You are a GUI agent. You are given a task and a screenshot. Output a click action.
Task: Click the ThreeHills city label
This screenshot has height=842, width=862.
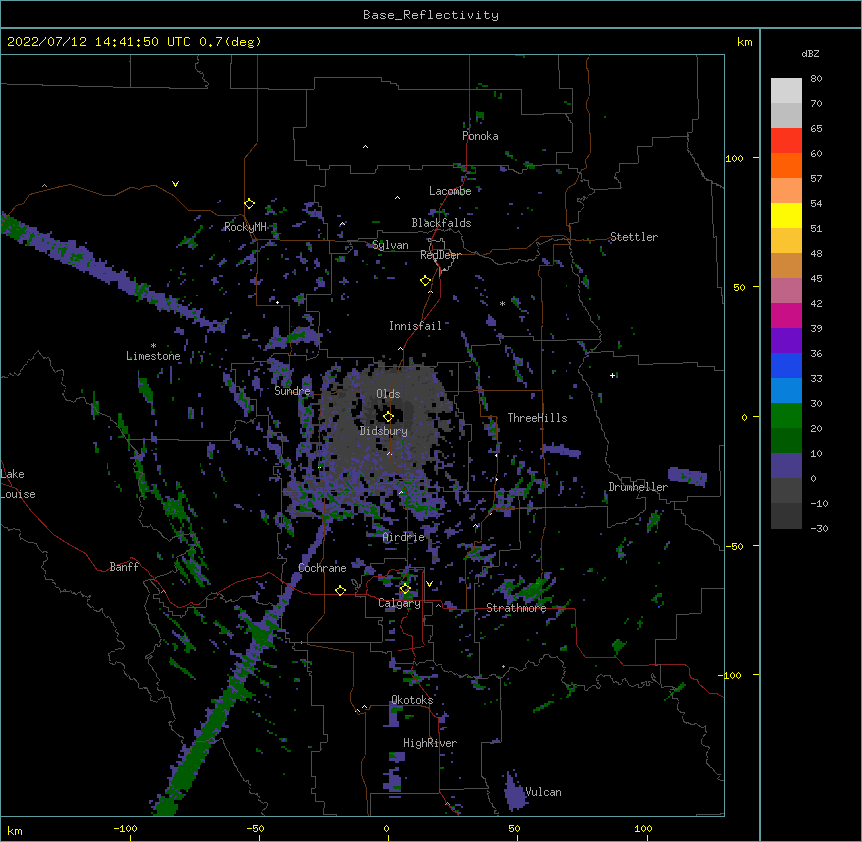pyautogui.click(x=537, y=418)
